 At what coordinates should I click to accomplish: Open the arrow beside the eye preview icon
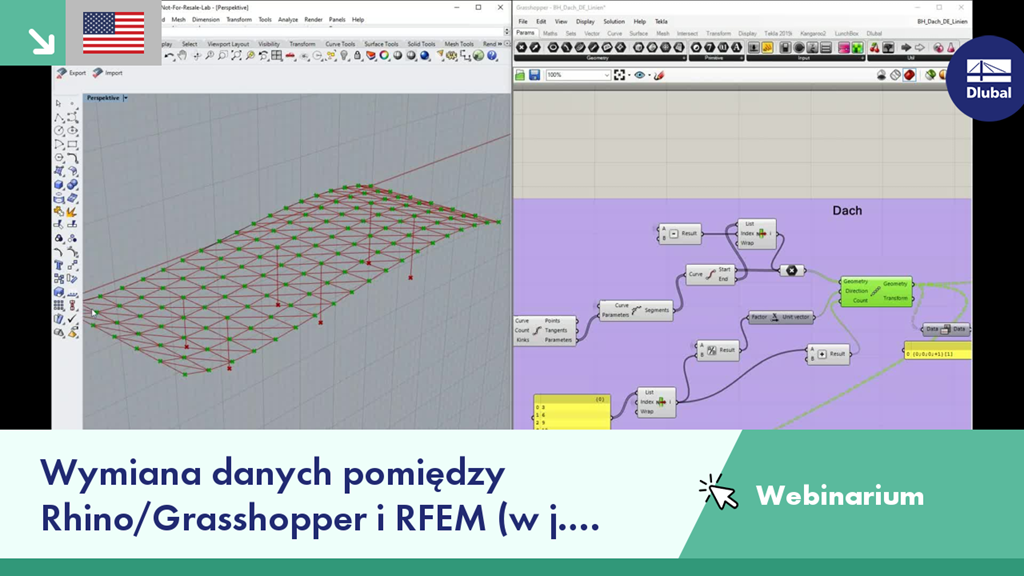pos(649,75)
